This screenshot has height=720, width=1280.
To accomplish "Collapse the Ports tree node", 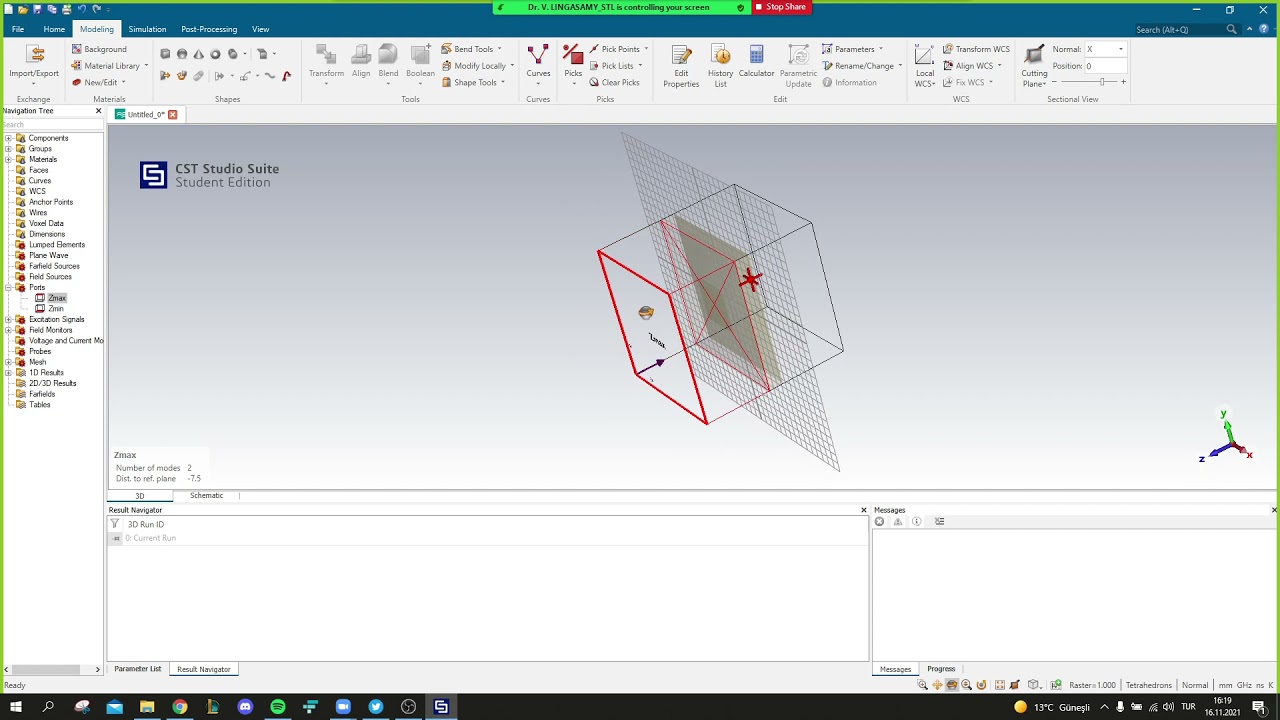I will coord(8,288).
